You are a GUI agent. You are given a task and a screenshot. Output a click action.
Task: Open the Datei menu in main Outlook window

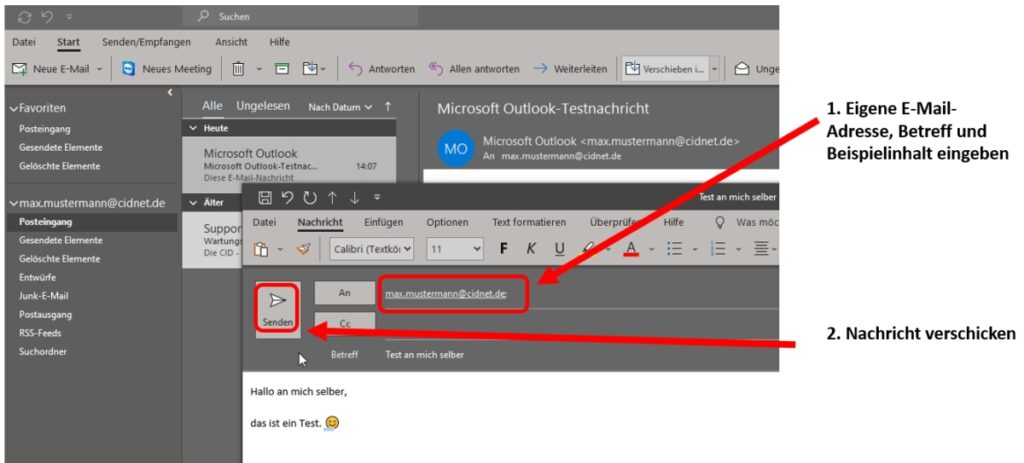coord(24,42)
